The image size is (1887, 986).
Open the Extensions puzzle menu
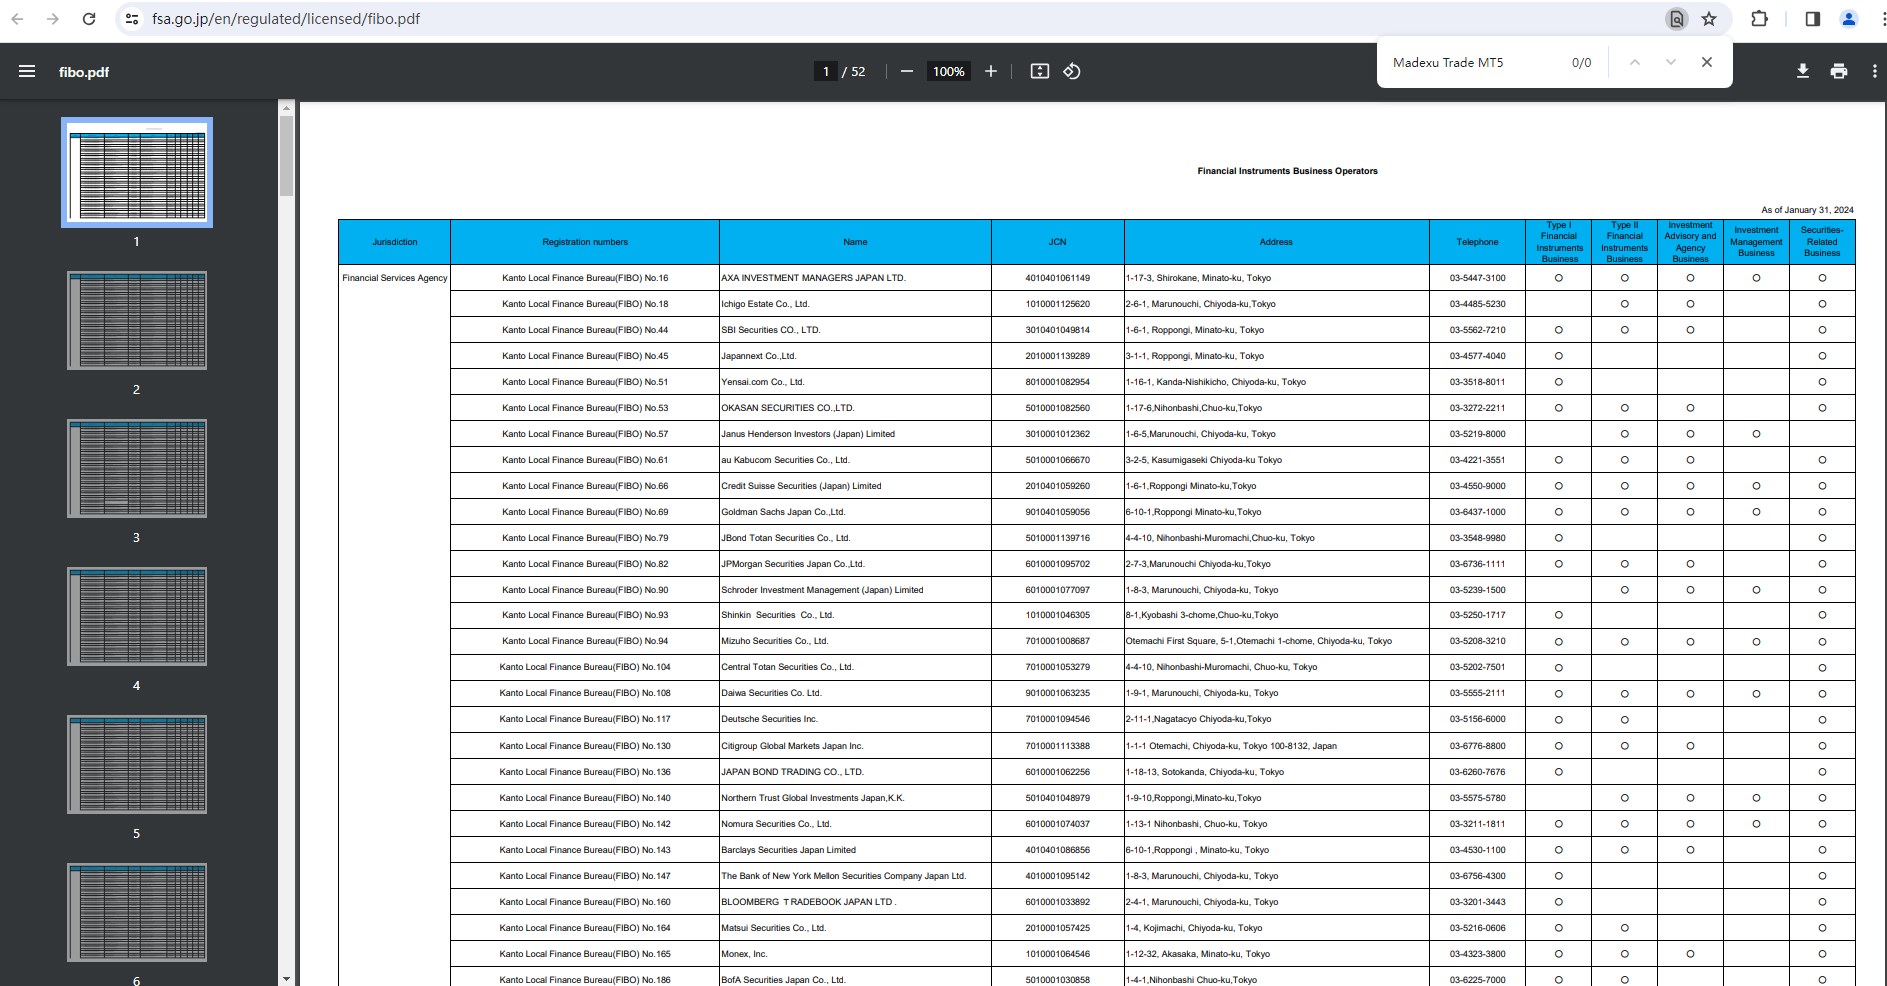tap(1759, 19)
